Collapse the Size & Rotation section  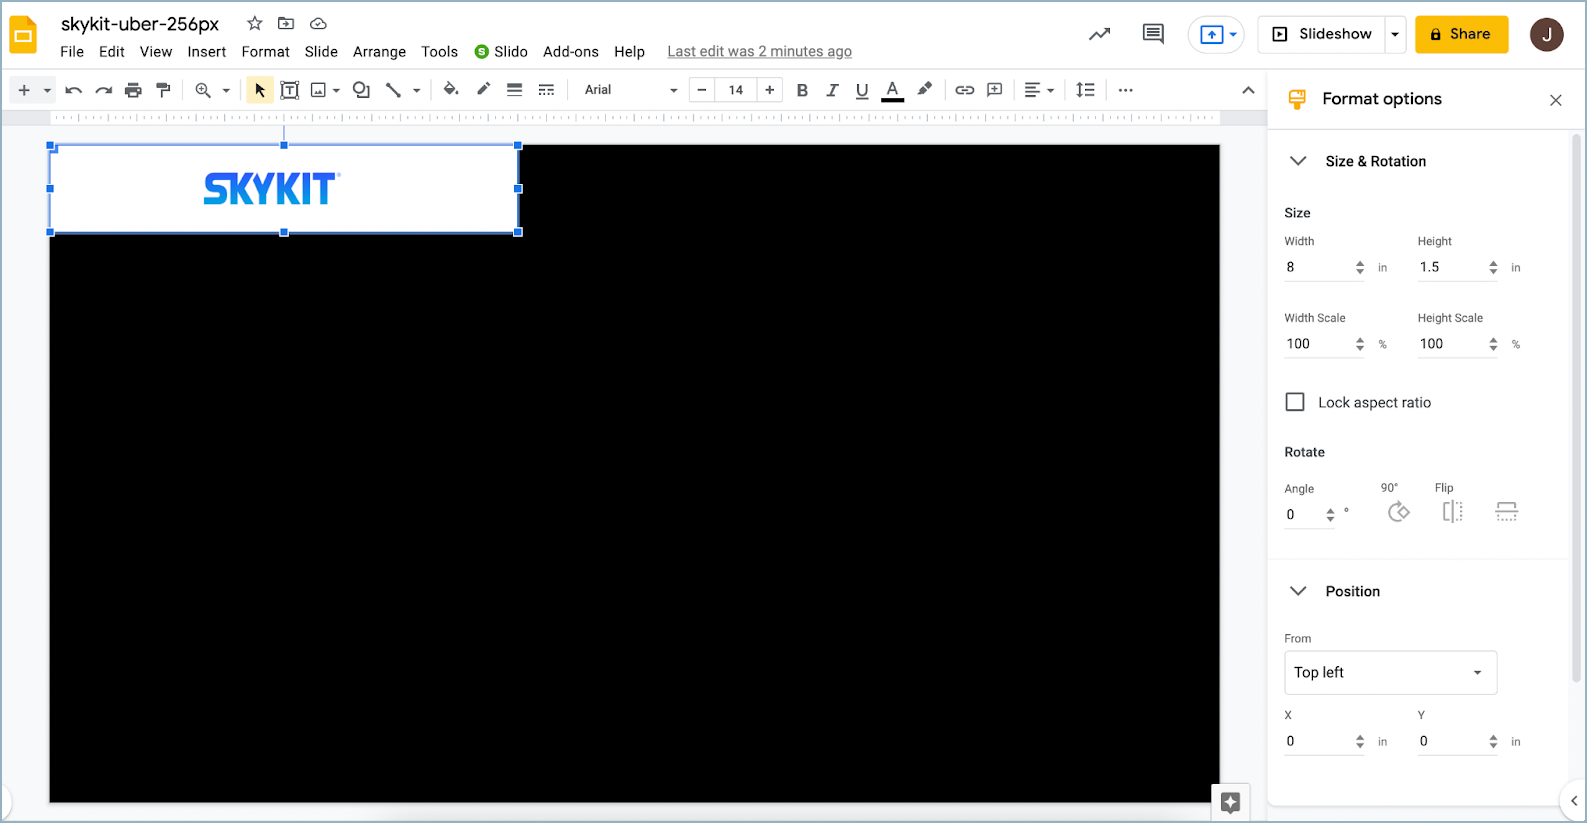click(x=1298, y=161)
